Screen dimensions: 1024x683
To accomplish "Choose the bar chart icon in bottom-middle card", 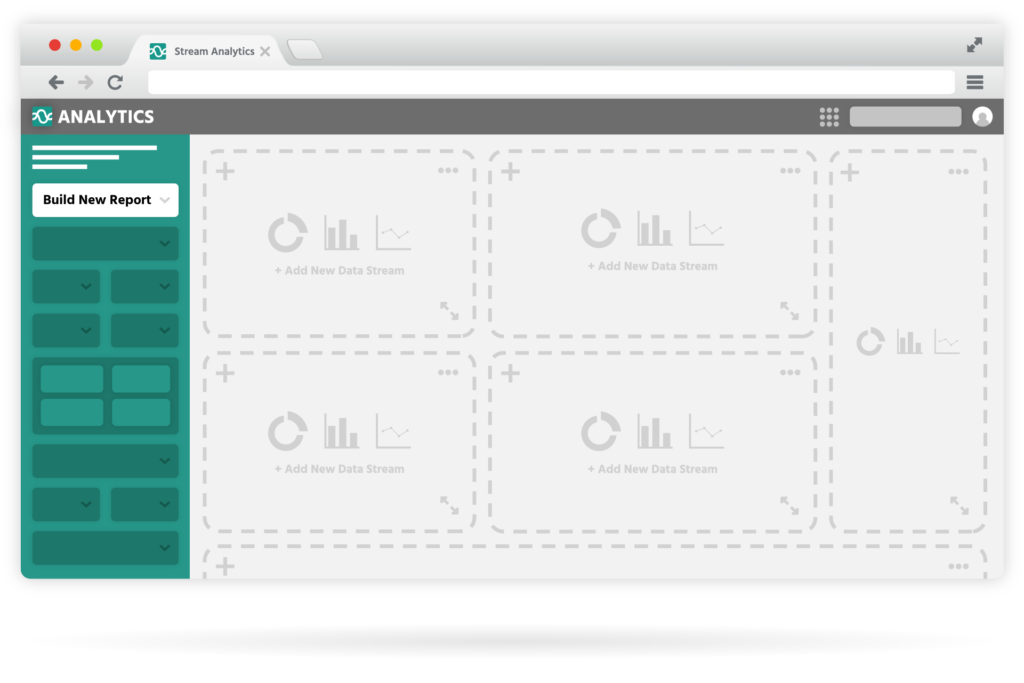I will [x=654, y=431].
